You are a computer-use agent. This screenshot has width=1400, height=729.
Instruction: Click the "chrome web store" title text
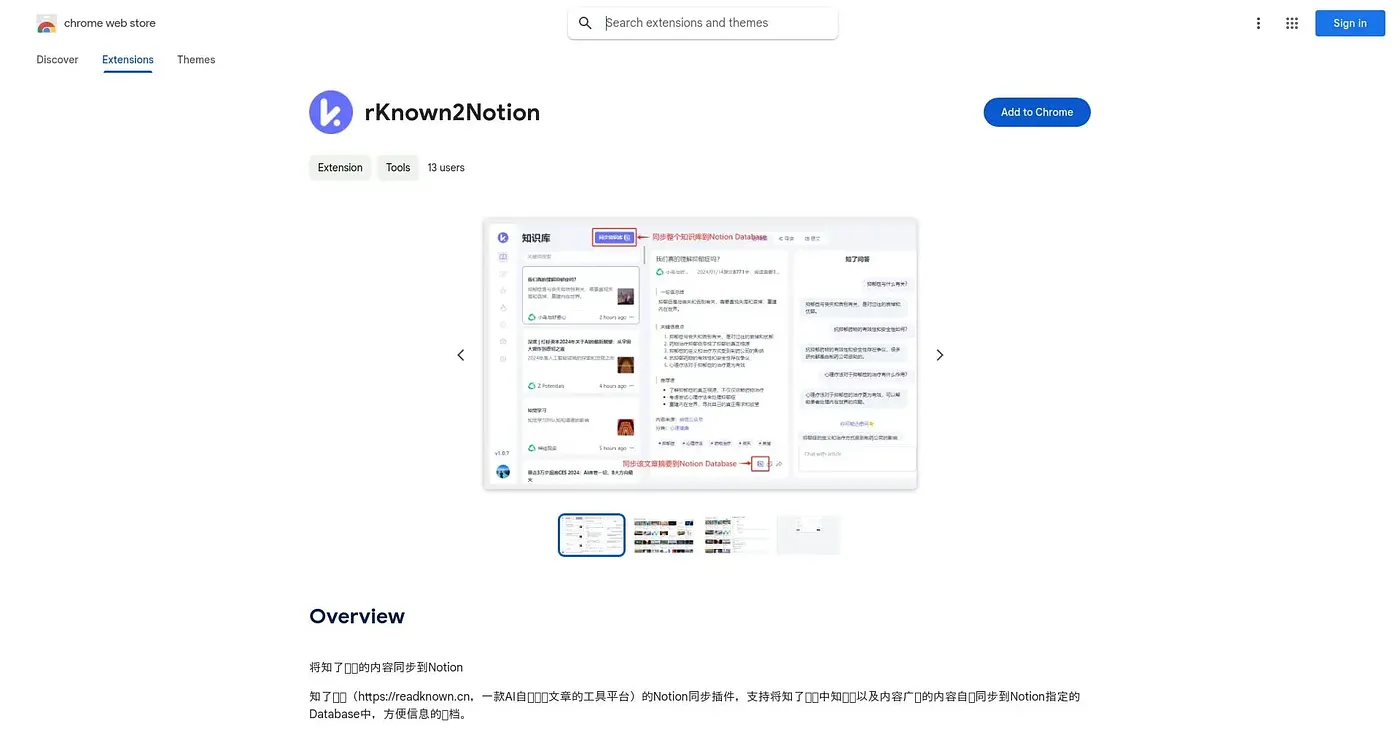[x=110, y=23]
